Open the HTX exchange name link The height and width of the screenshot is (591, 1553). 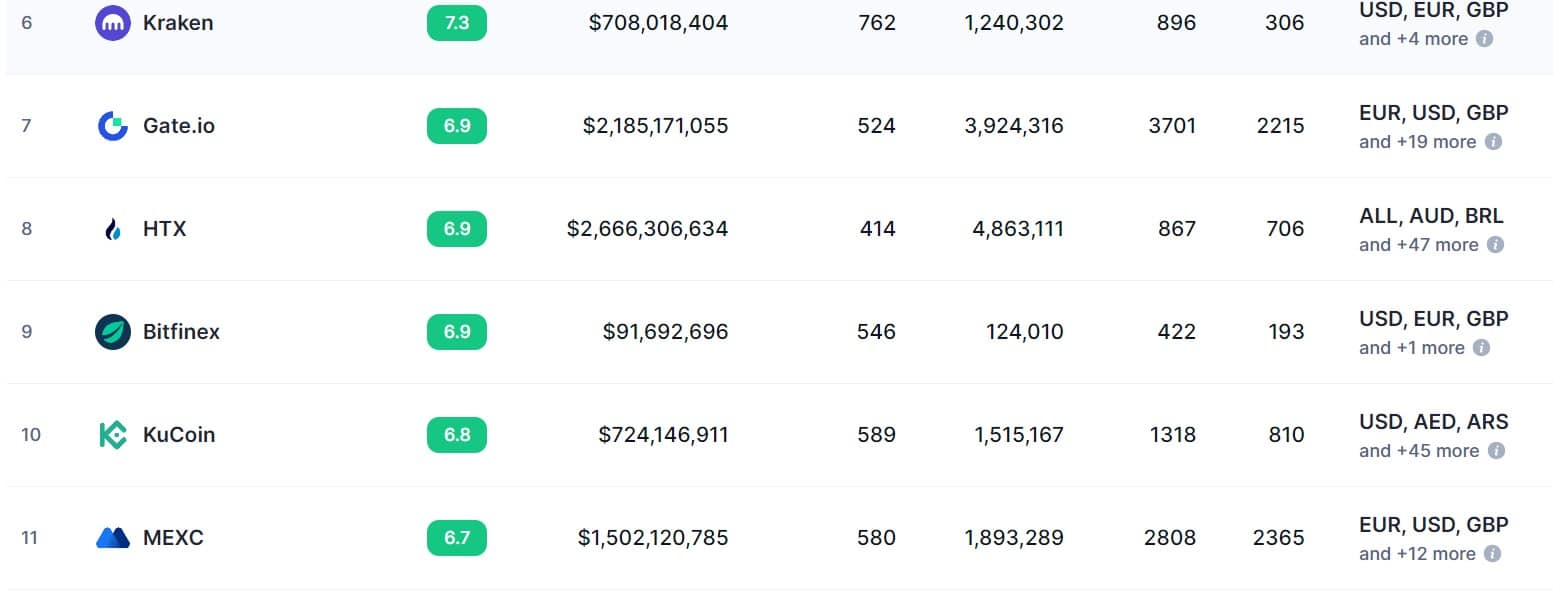pos(165,229)
